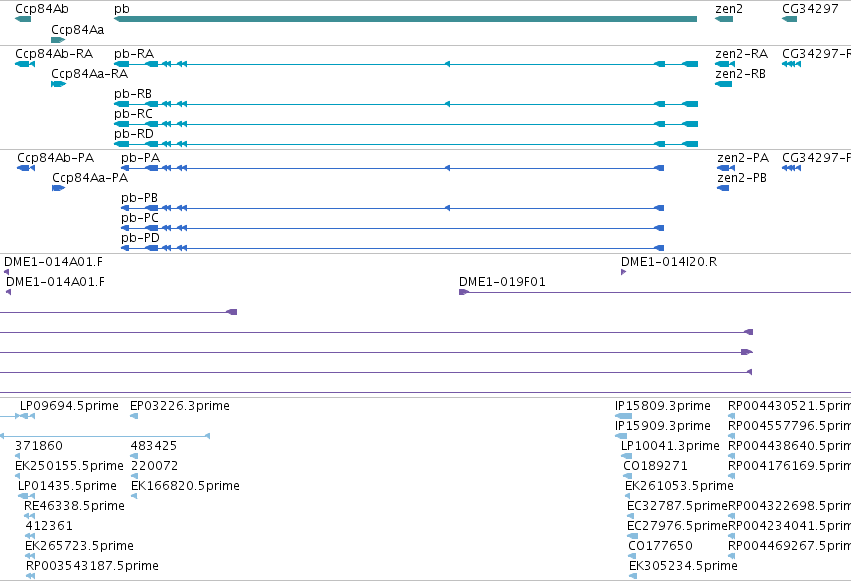Click the pb-RB transcript label

click(133, 94)
